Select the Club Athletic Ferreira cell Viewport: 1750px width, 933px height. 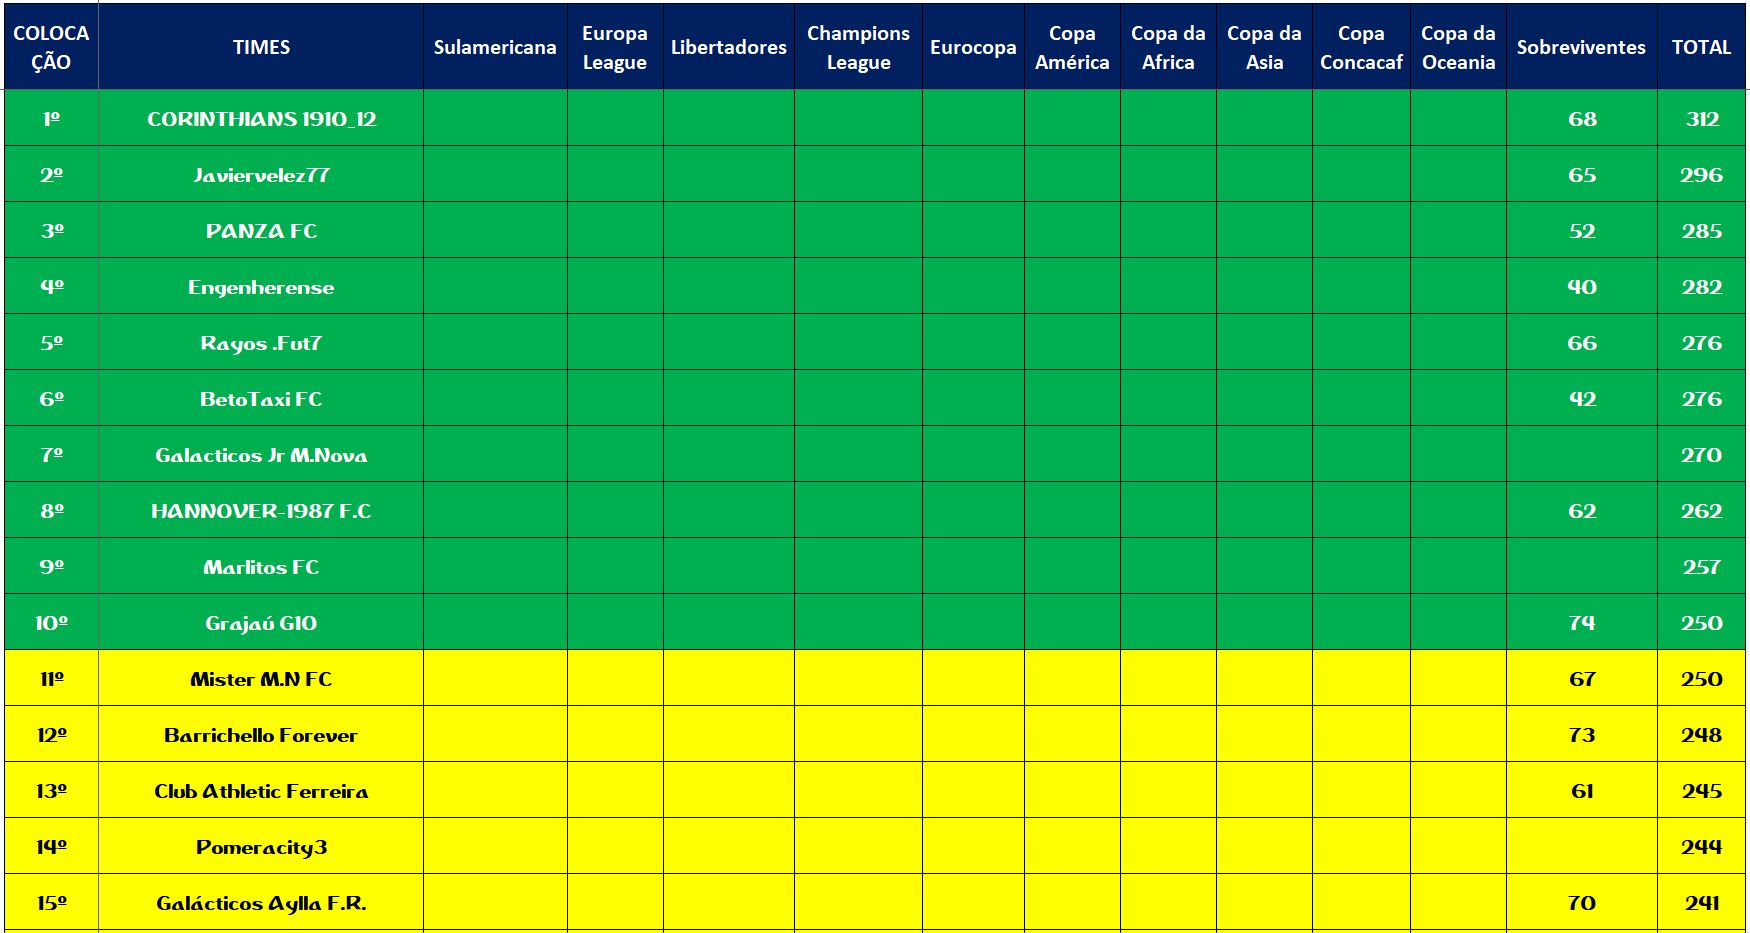(261, 791)
